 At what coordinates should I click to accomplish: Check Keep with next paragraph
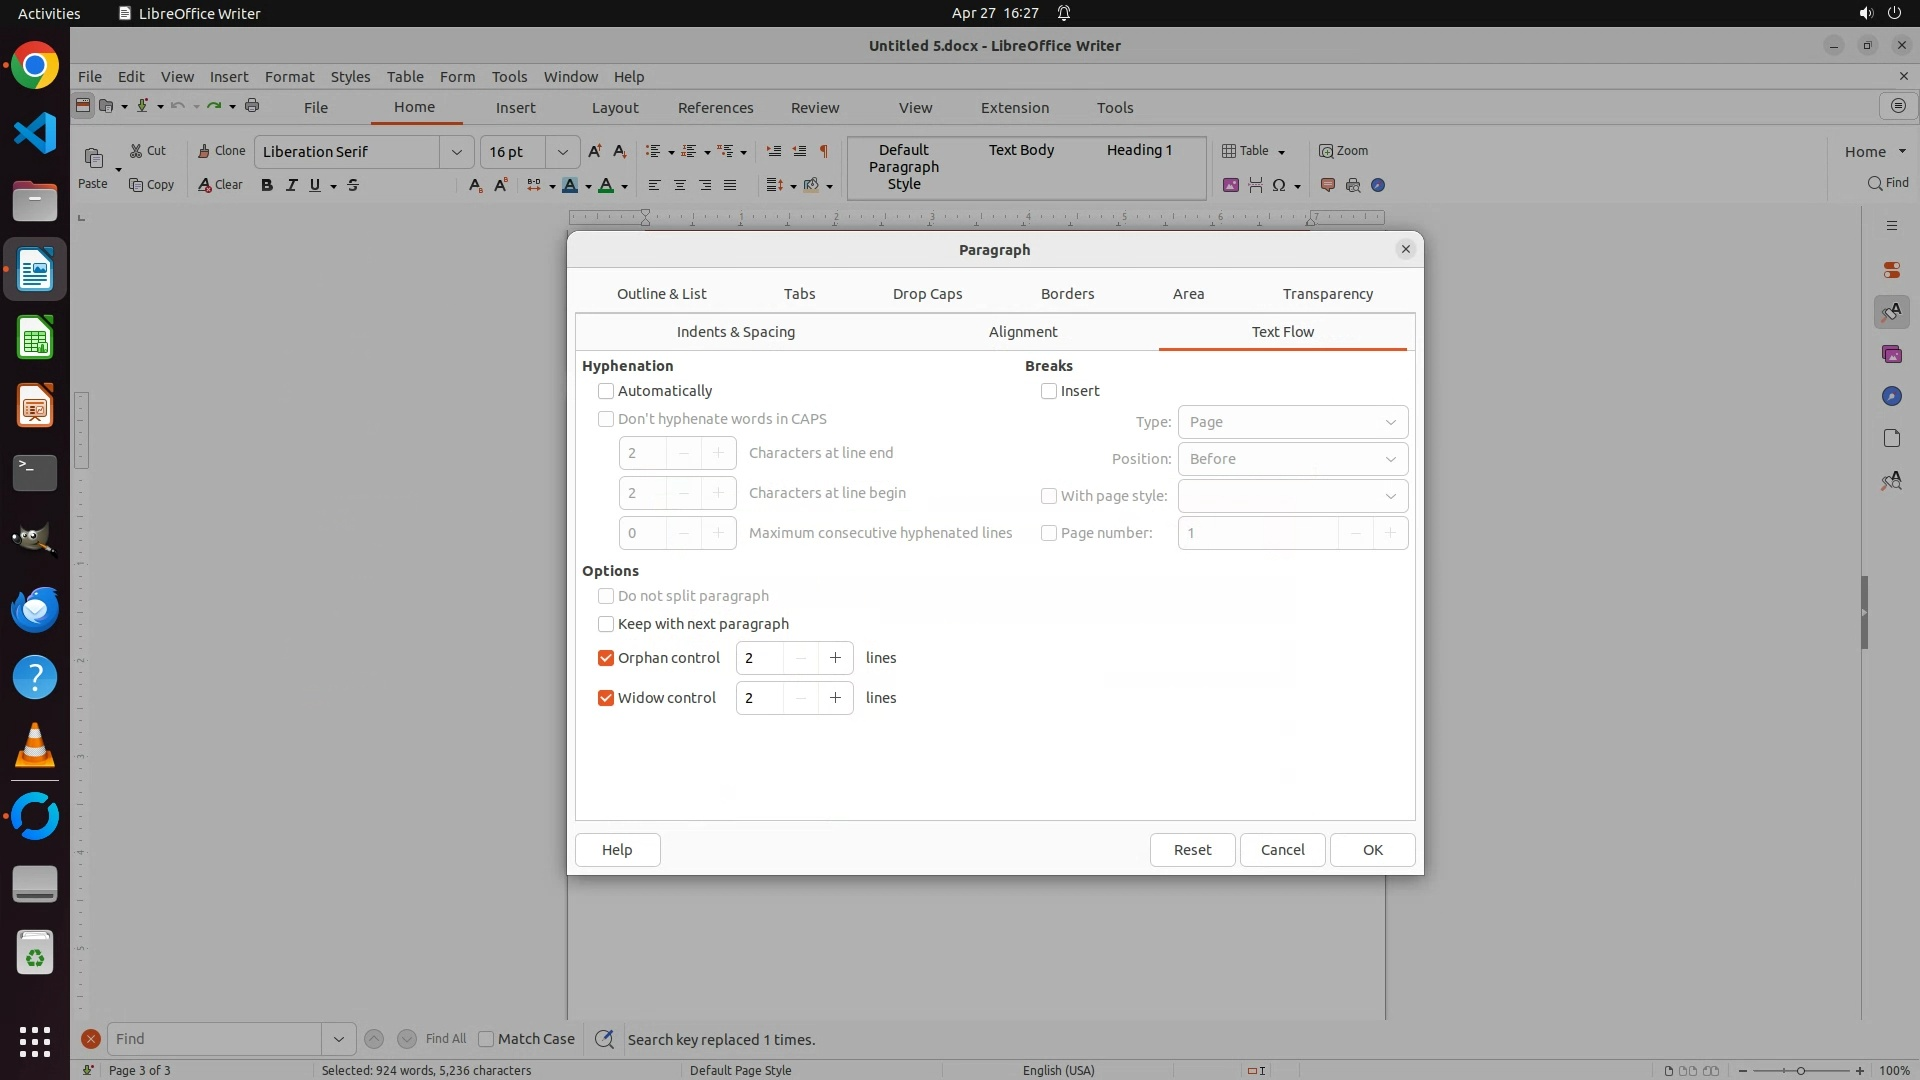pos(606,624)
